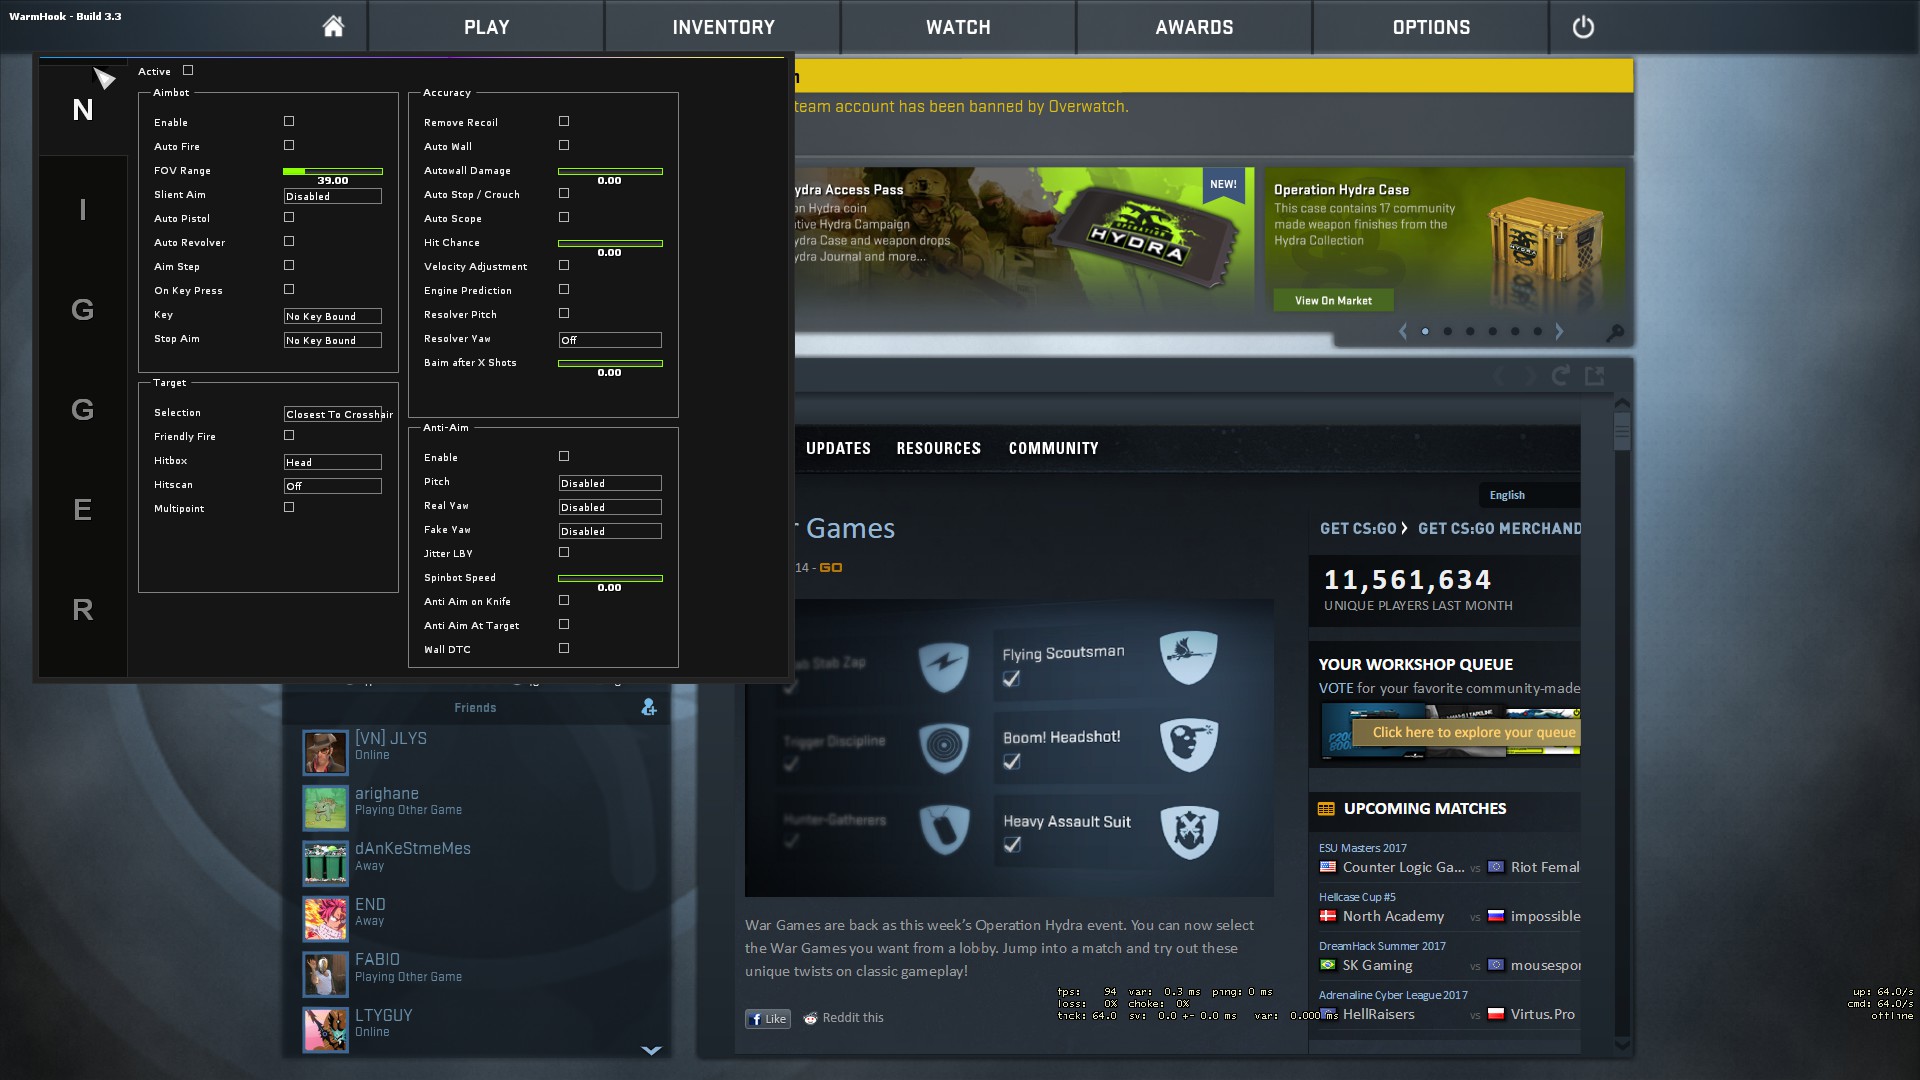This screenshot has height=1080, width=1920.
Task: Open Anti-Aim Pitch dropdown
Action: coord(610,483)
